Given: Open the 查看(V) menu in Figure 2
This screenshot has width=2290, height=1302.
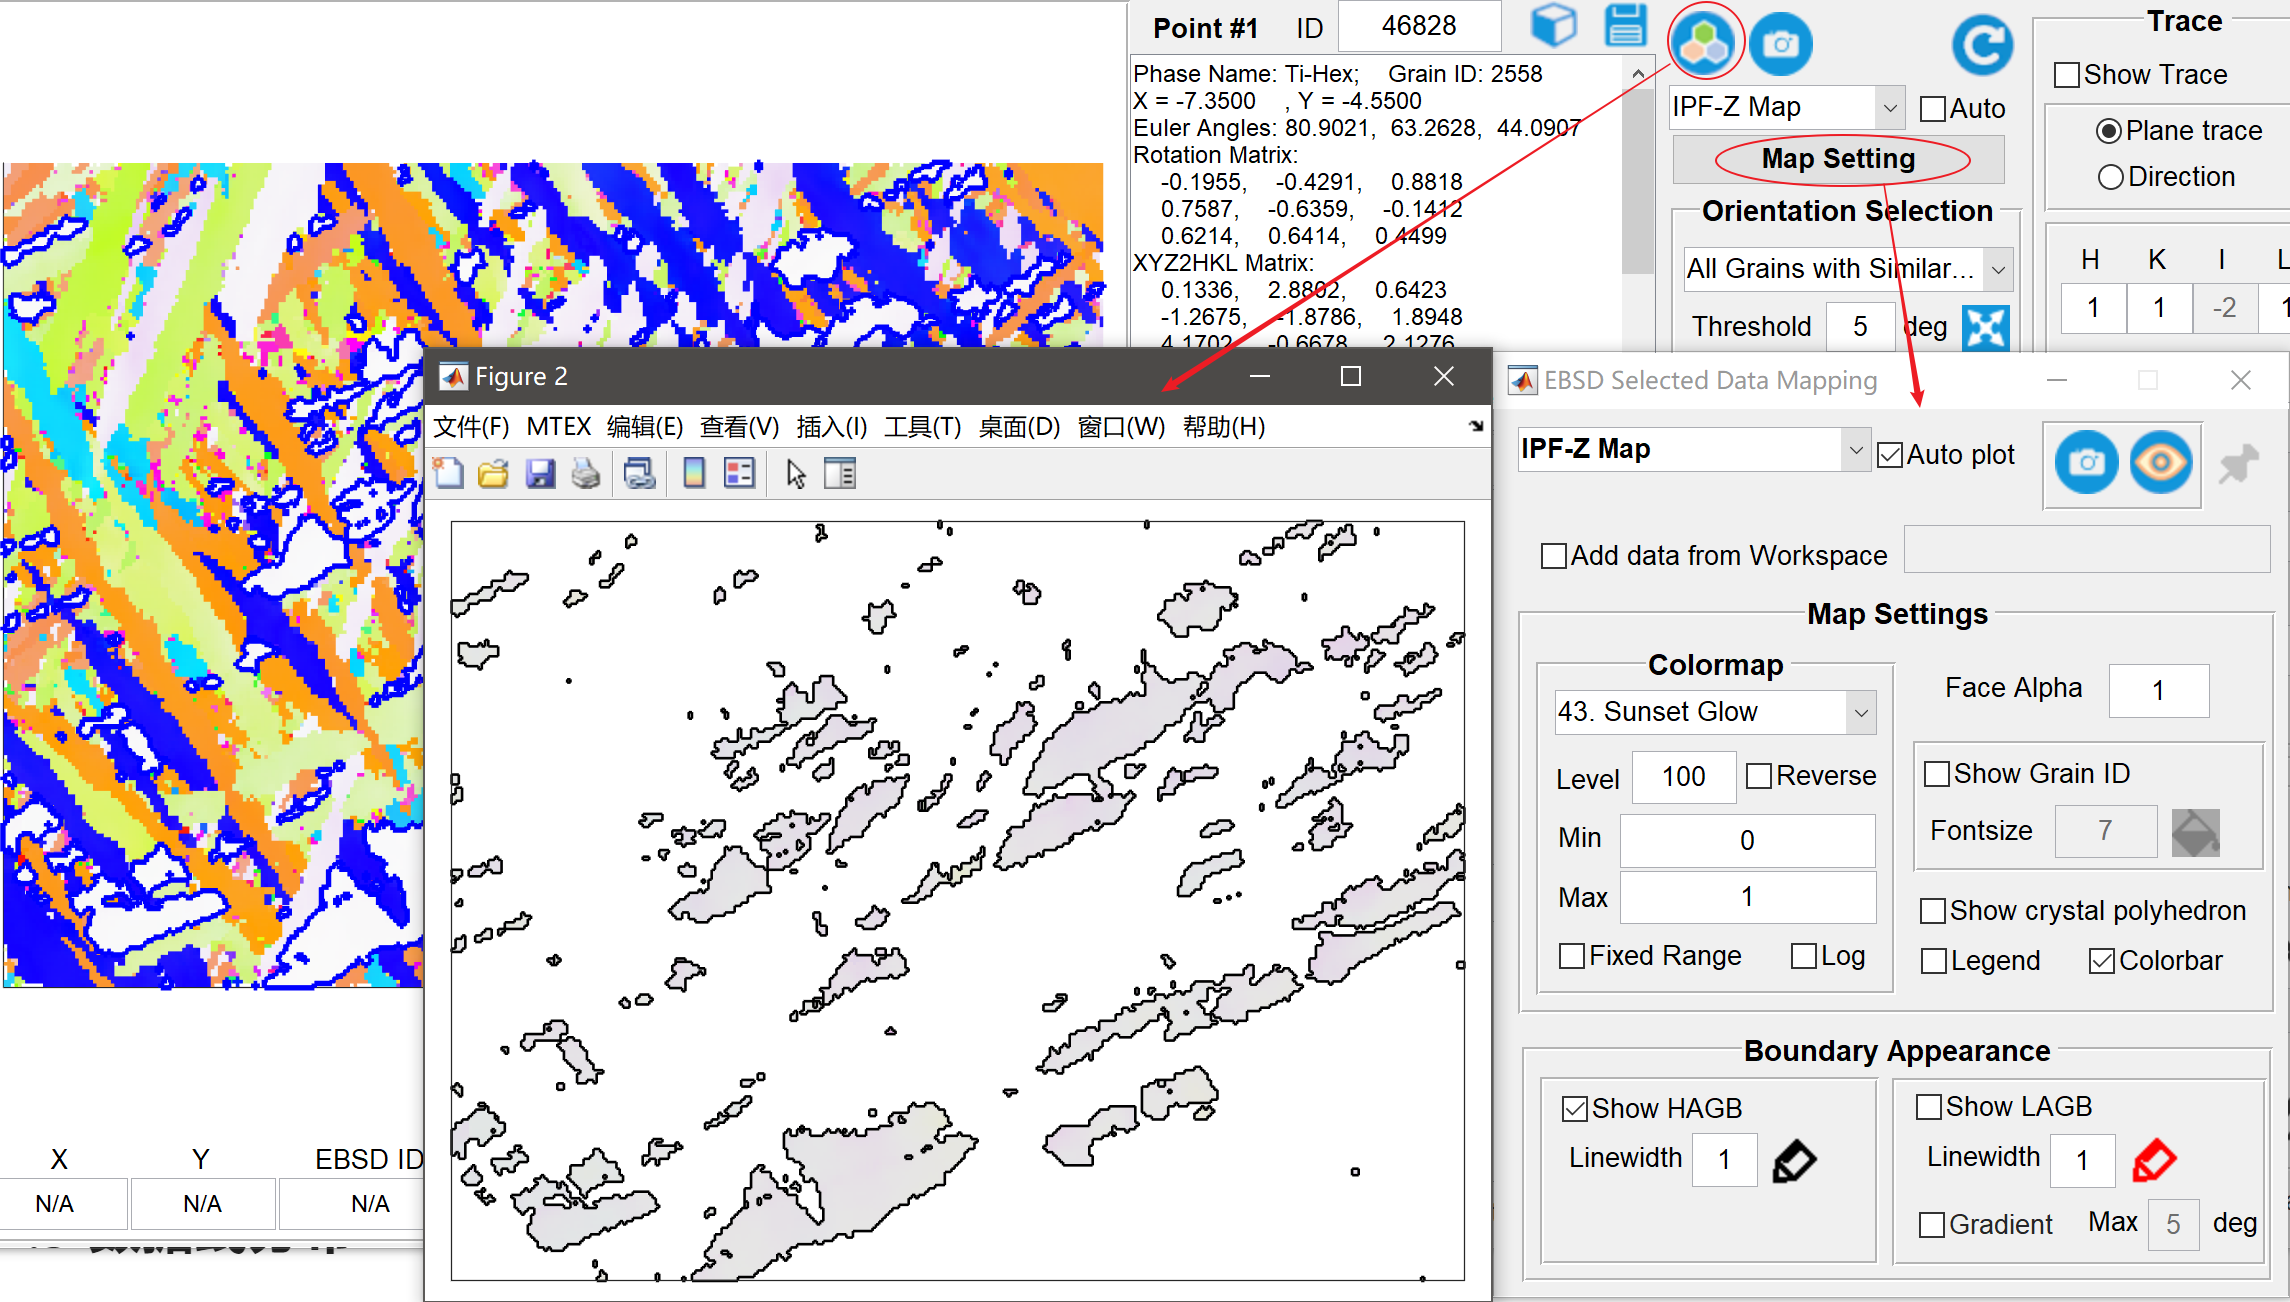Looking at the screenshot, I should click(739, 427).
